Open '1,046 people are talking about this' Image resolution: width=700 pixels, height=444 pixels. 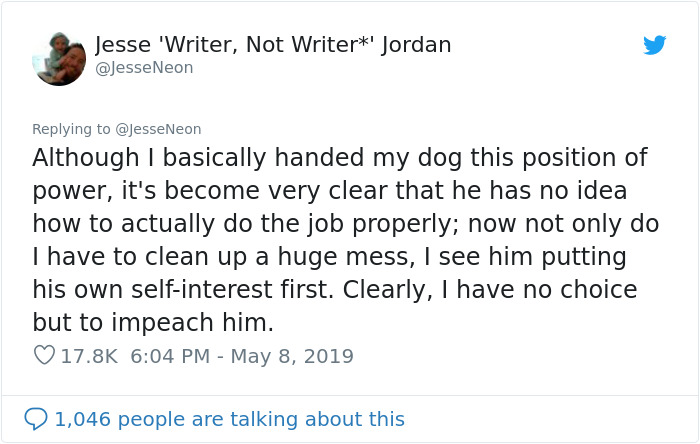pos(230,419)
